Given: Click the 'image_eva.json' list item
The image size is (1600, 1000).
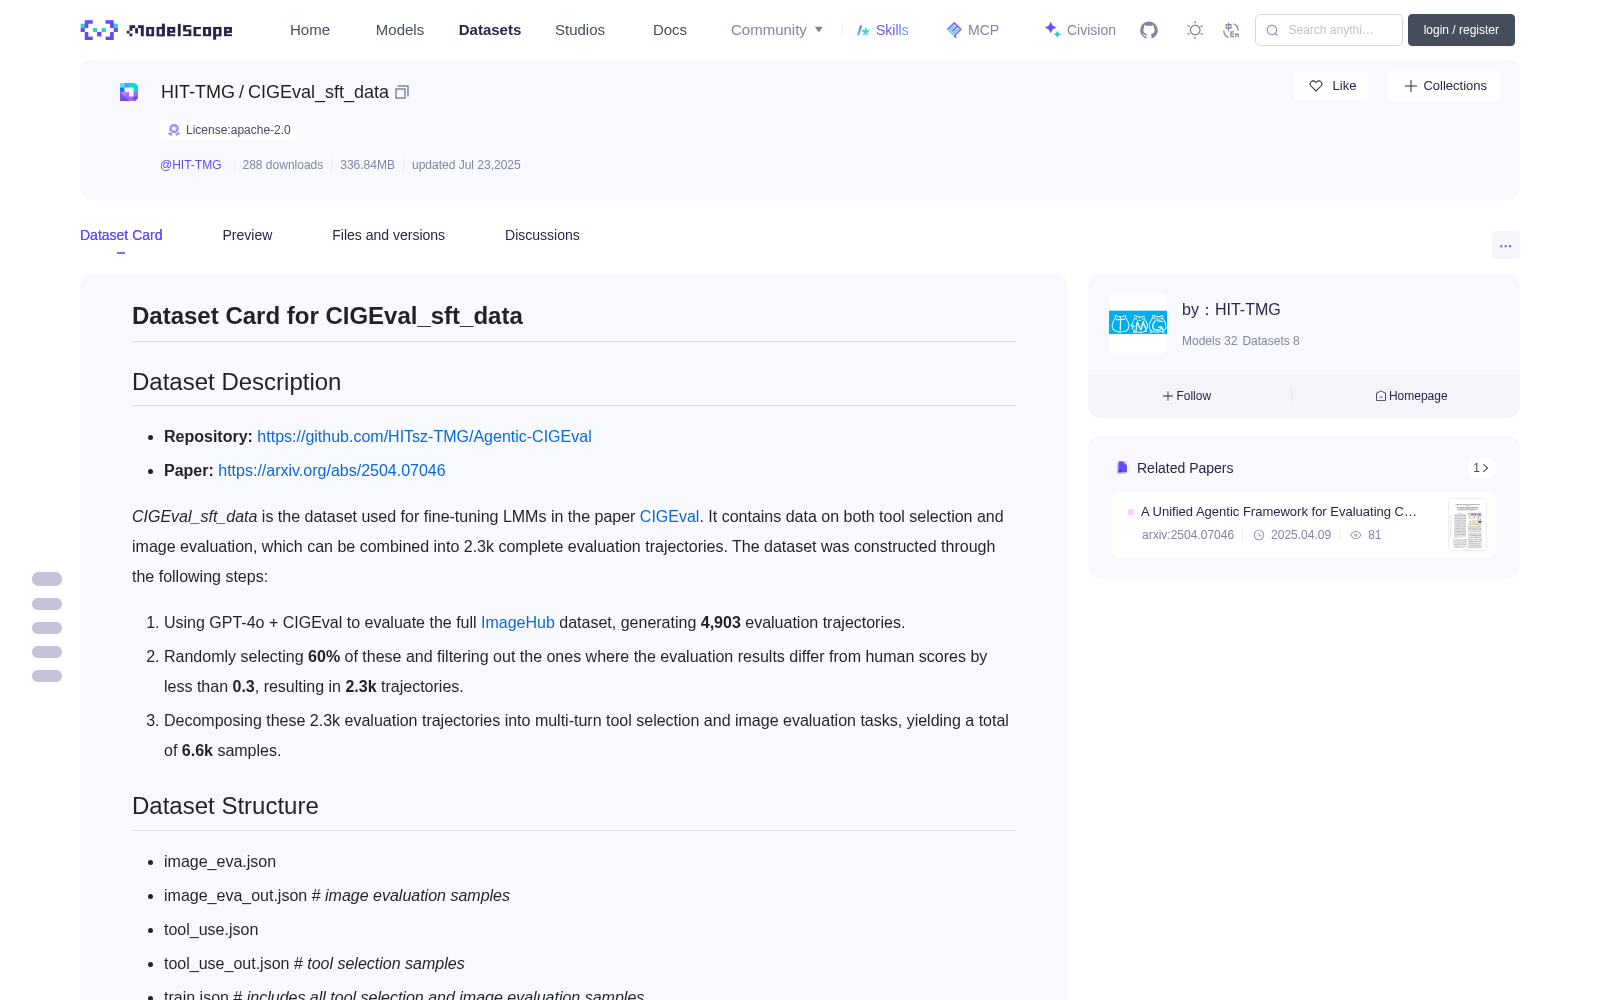Looking at the screenshot, I should coord(220,862).
